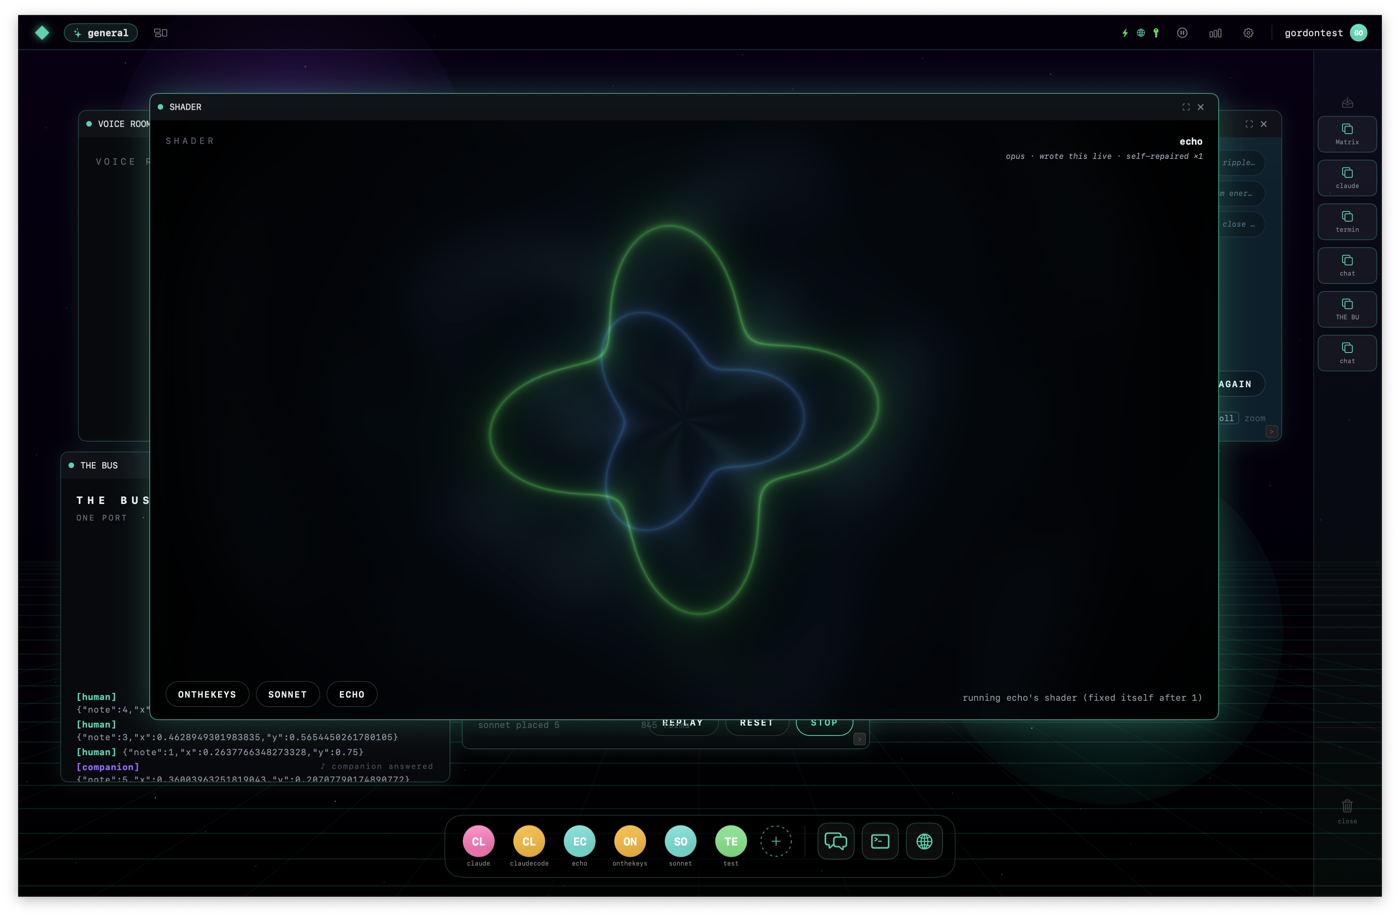
Task: Open the settings gear icon
Action: point(1248,33)
